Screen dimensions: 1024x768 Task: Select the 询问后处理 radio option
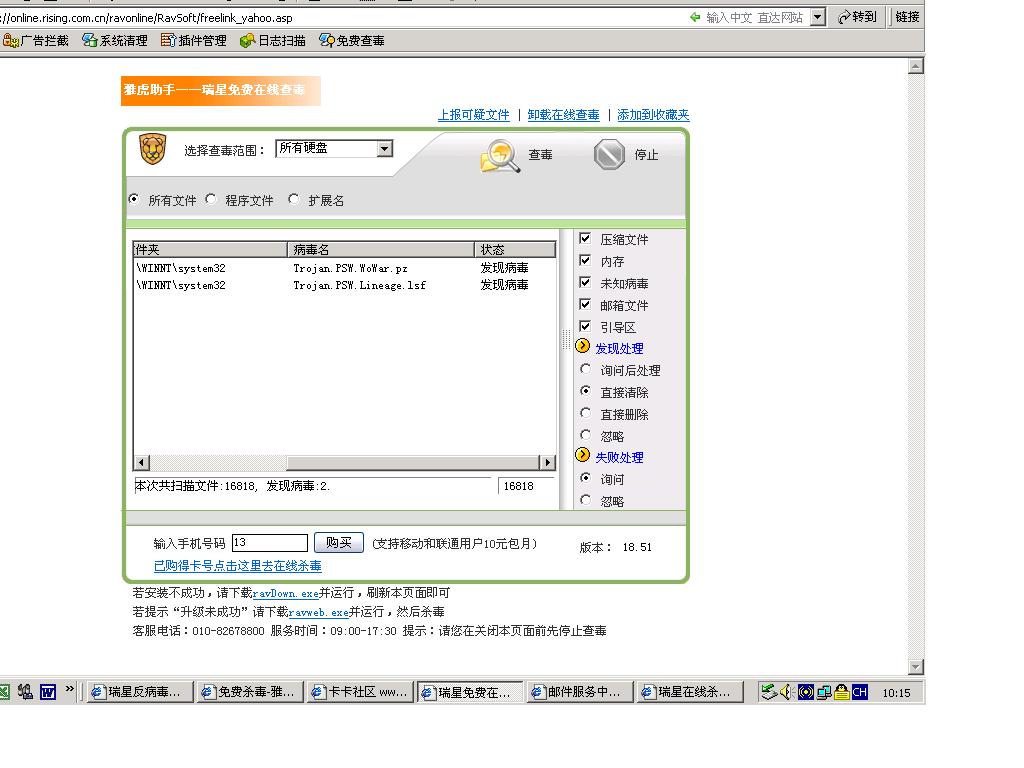[586, 369]
